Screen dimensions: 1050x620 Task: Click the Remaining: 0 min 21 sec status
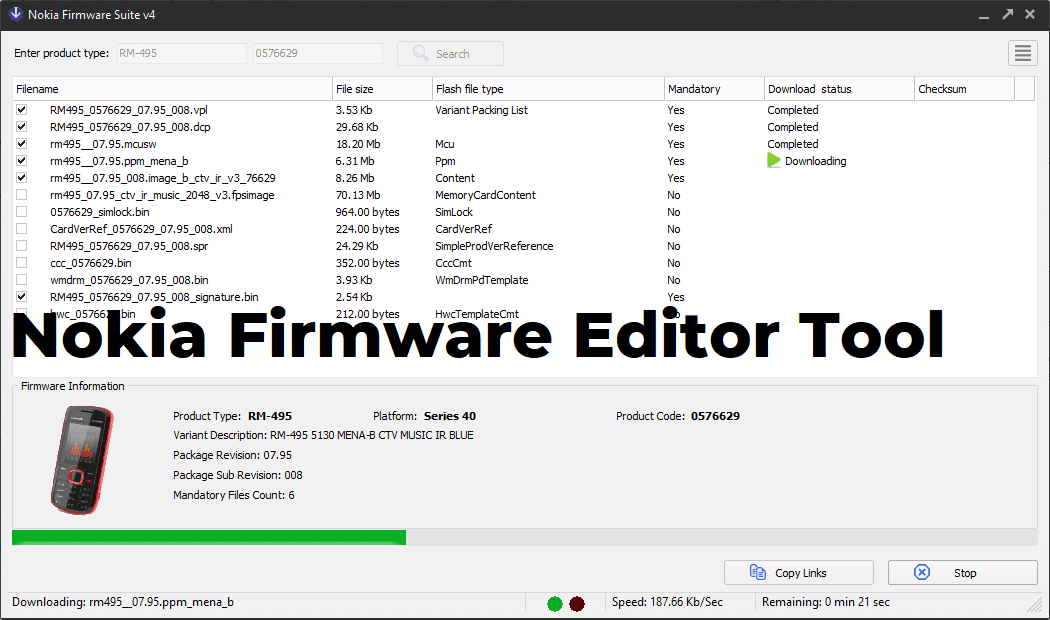[826, 602]
